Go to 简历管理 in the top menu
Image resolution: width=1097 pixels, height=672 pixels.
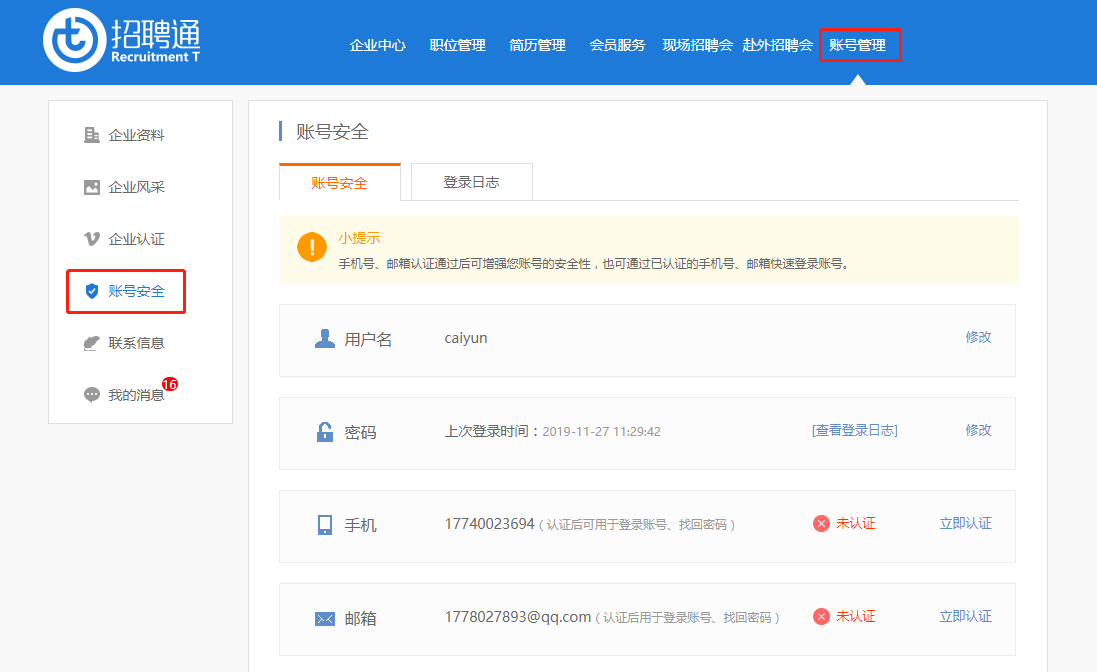point(537,45)
